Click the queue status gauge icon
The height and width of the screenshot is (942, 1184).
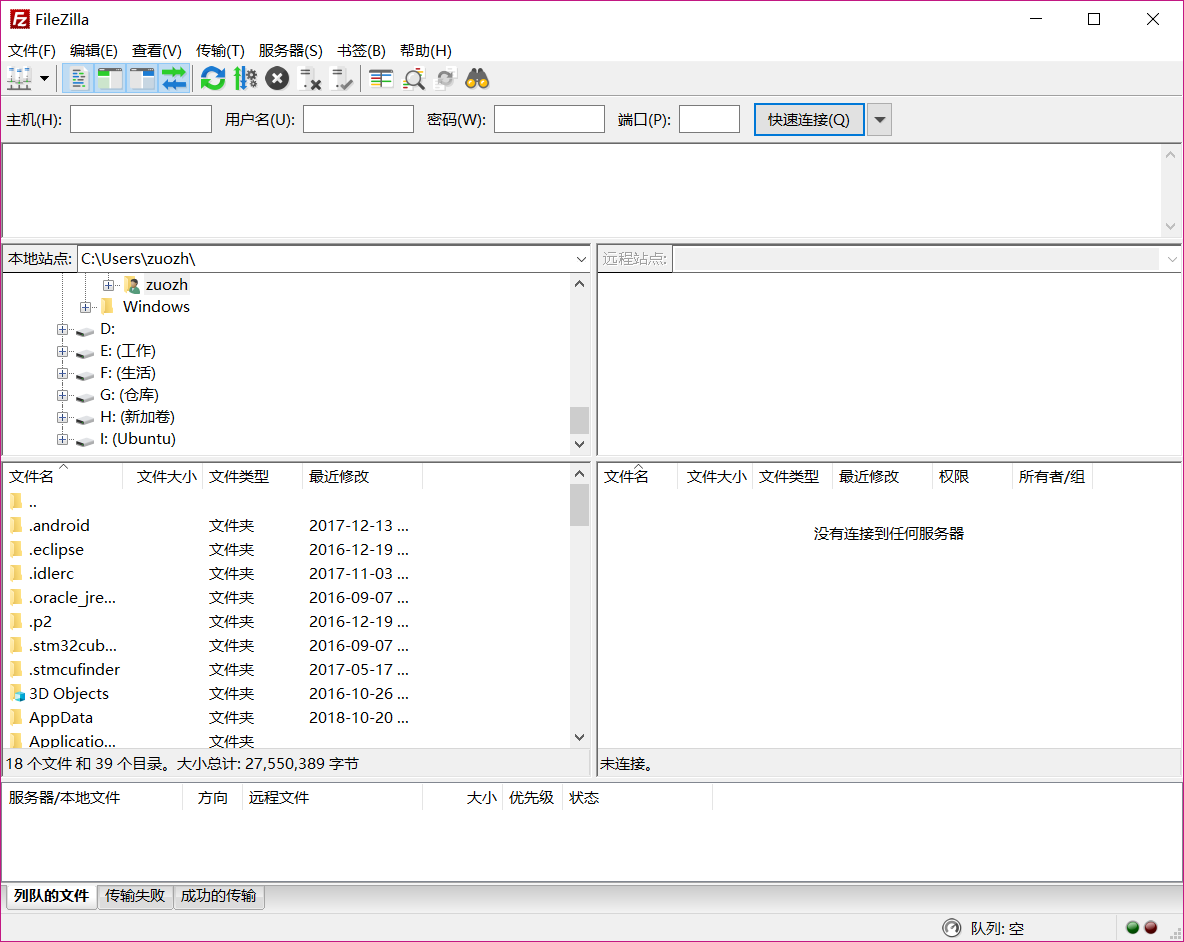click(951, 928)
